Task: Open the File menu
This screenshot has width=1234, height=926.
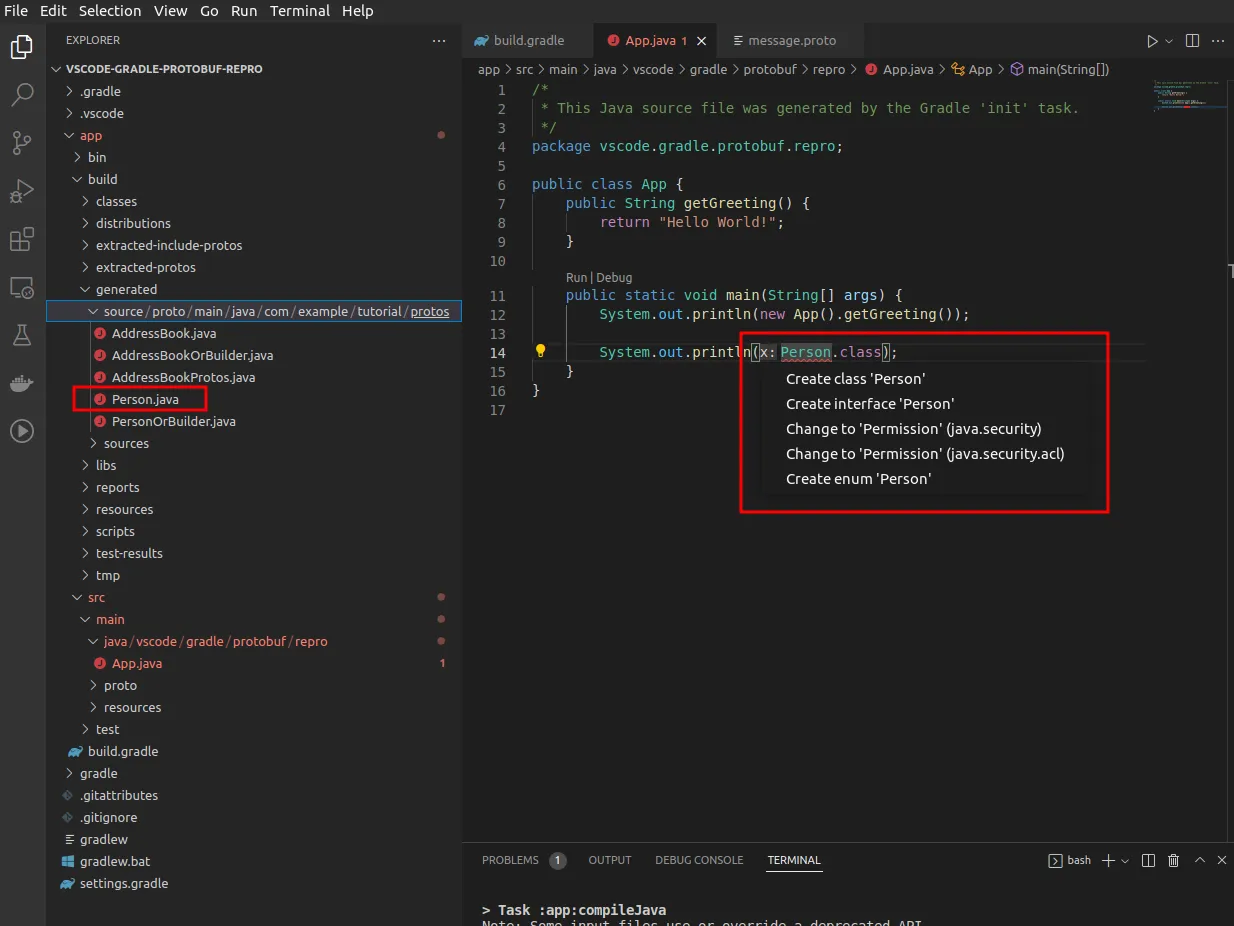Action: pyautogui.click(x=16, y=11)
